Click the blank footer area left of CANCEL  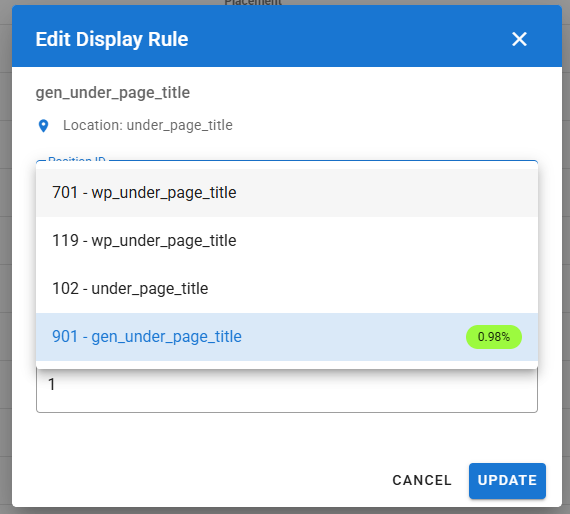(x=200, y=481)
